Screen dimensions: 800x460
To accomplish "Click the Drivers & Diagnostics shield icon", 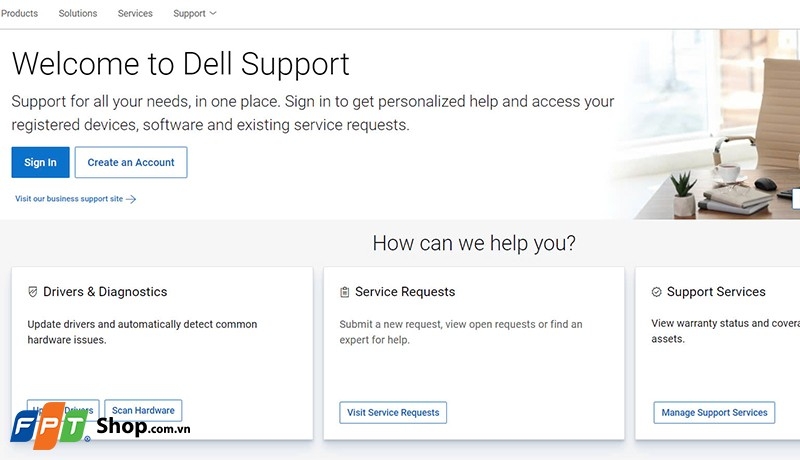I will pyautogui.click(x=33, y=292).
